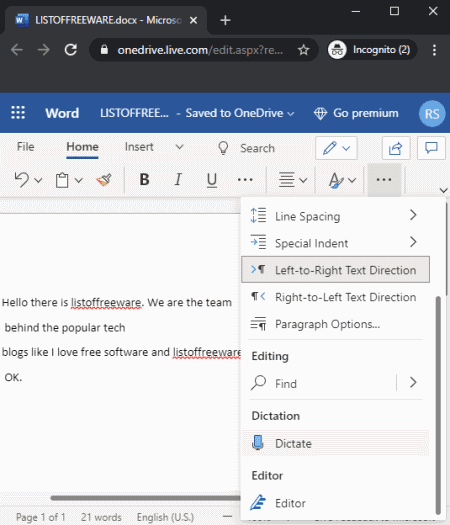Select Right-to-Left Text Direction
Viewport: 450px width, 525px height.
coord(335,297)
